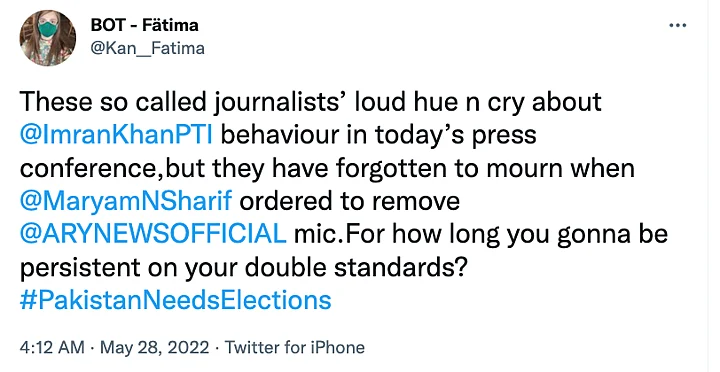Click the line 'conference,but they have forgotten'
This screenshot has height=372, width=720.
(327, 169)
